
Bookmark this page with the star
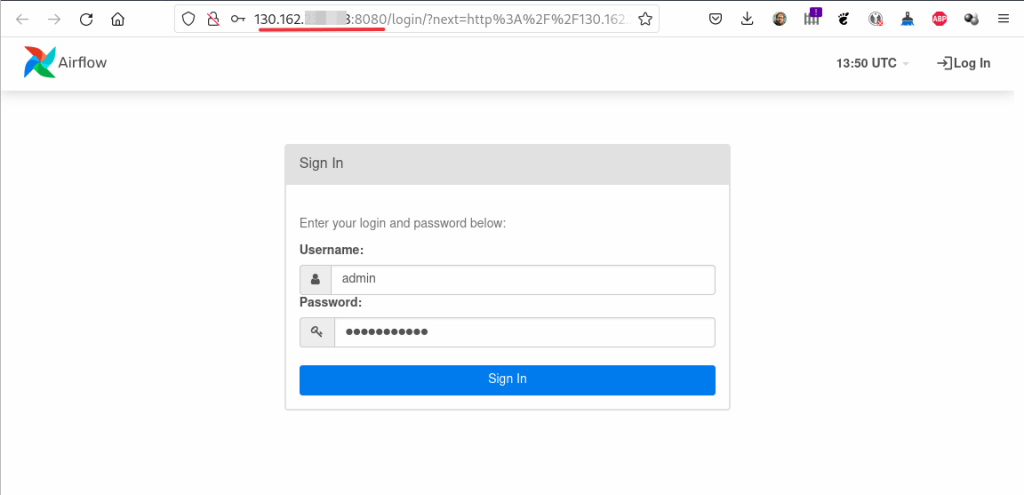pyautogui.click(x=645, y=19)
